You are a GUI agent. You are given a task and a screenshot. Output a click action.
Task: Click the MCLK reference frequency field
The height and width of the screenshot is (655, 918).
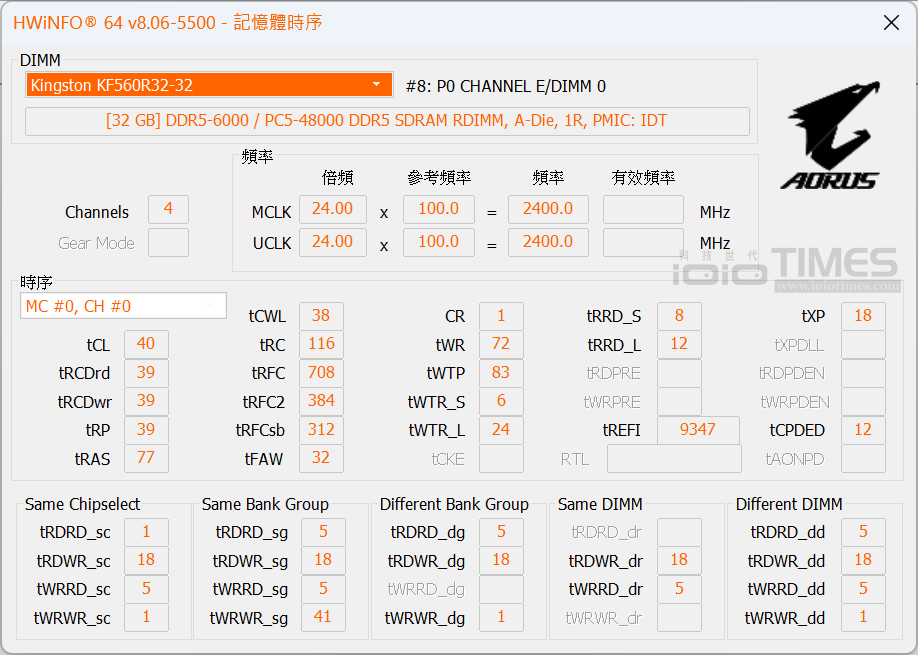pyautogui.click(x=438, y=209)
